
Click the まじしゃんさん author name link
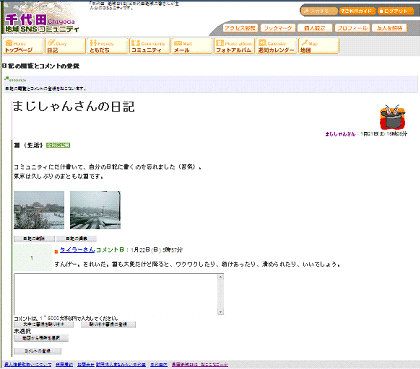coord(340,134)
